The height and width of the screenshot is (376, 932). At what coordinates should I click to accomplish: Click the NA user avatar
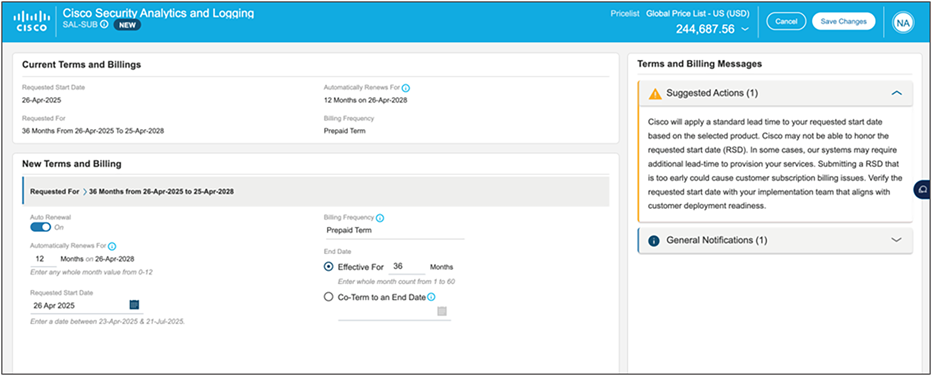tap(903, 23)
